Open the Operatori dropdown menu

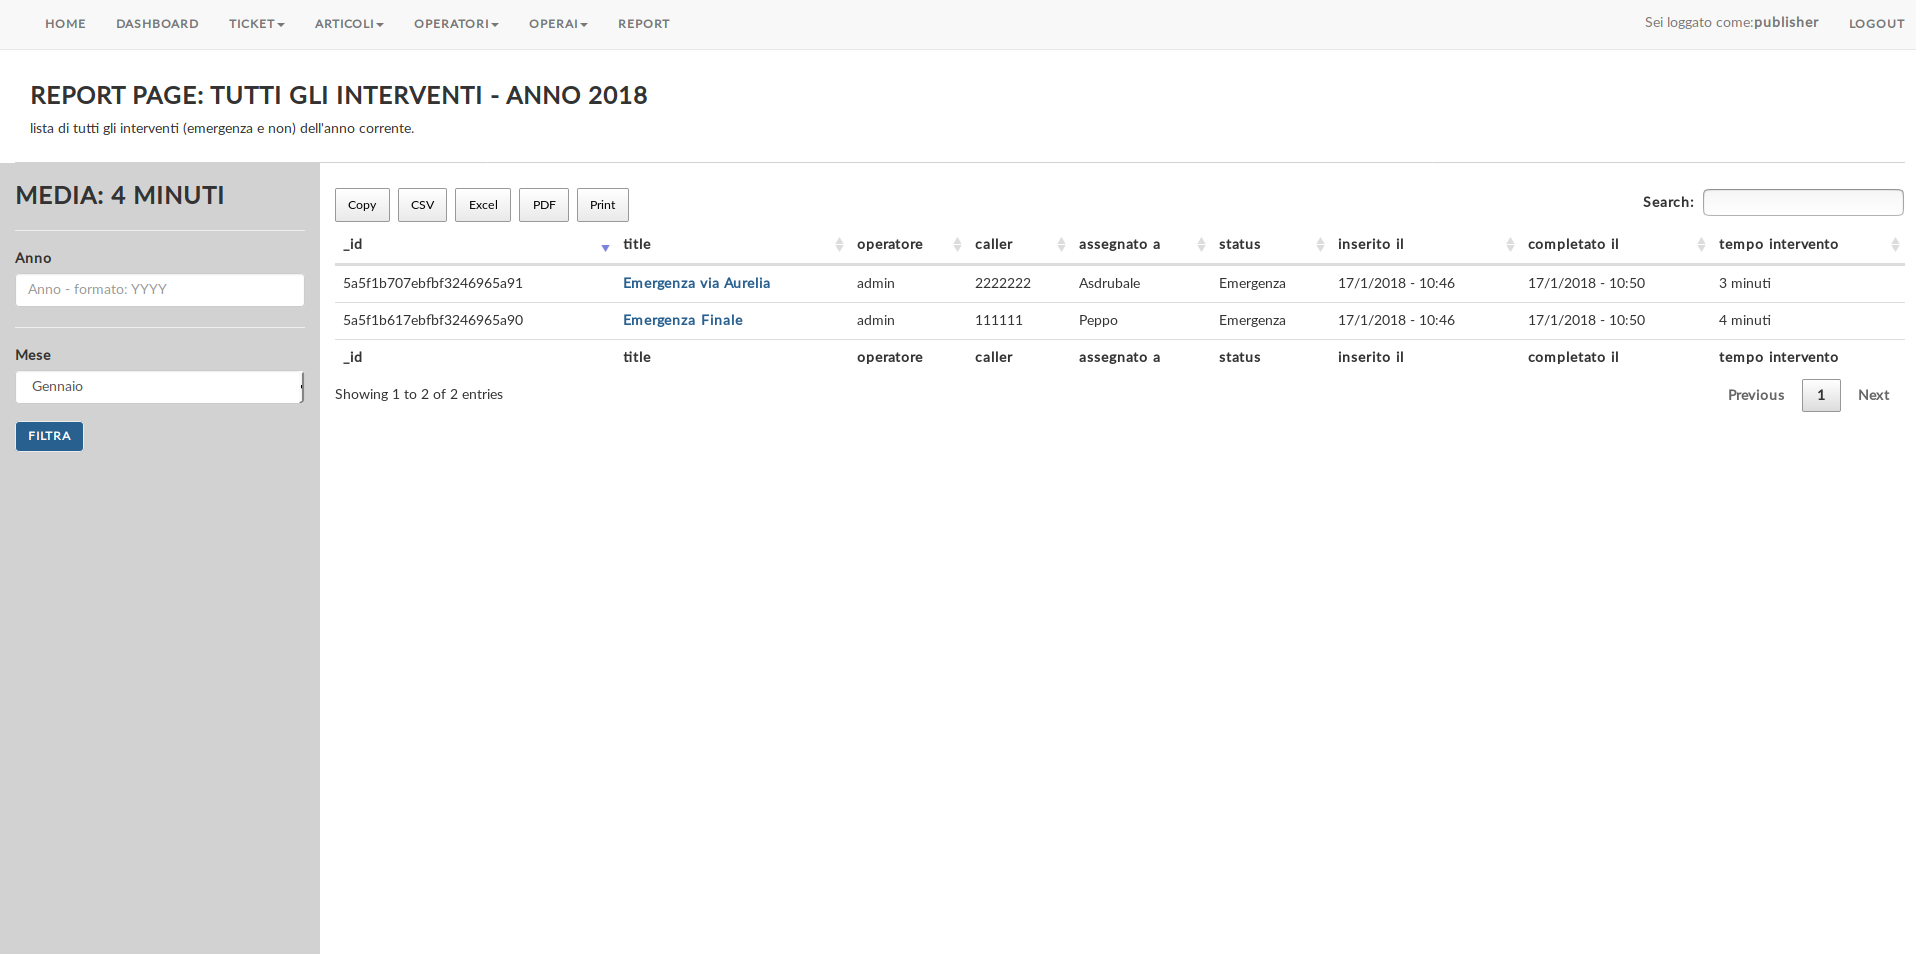click(x=456, y=24)
